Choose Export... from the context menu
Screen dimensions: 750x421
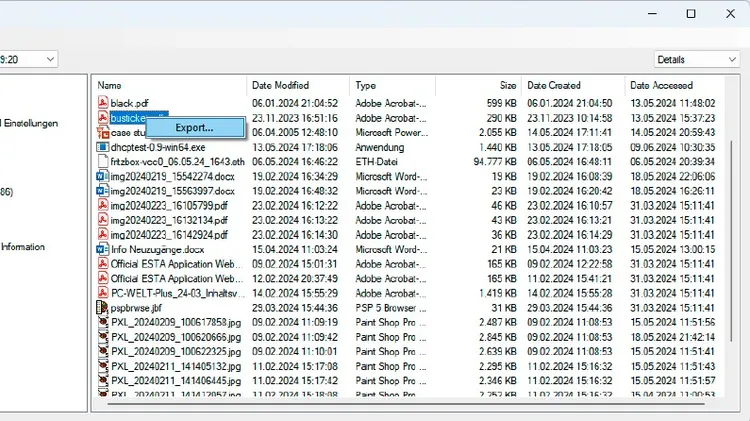click(x=195, y=128)
